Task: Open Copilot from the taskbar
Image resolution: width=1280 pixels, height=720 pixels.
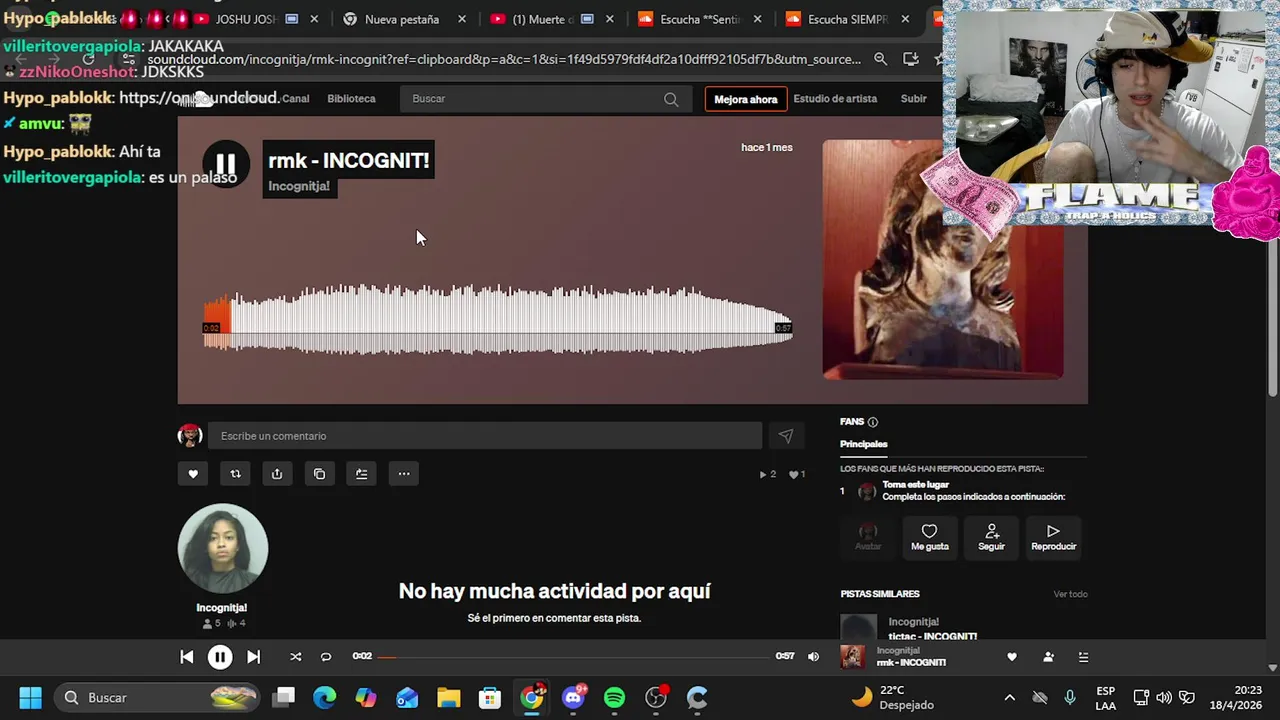Action: pos(366,697)
